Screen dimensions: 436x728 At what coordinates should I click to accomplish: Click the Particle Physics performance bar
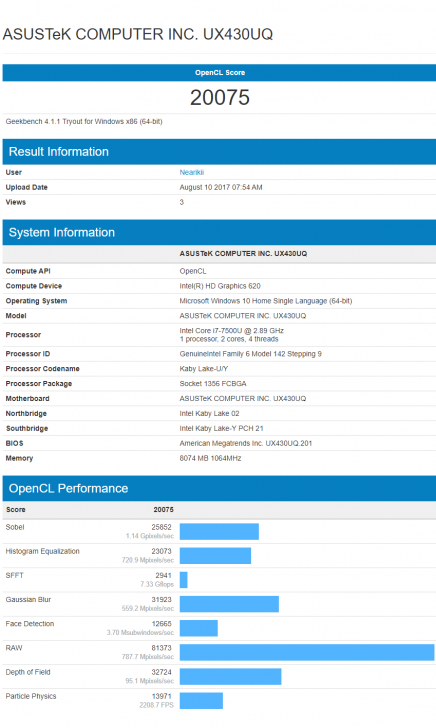pos(202,701)
